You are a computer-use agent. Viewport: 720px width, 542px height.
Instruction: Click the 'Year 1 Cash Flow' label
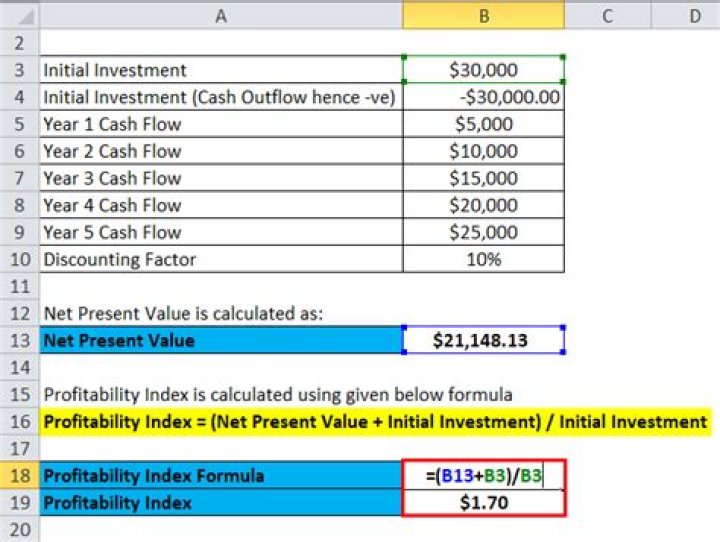112,124
